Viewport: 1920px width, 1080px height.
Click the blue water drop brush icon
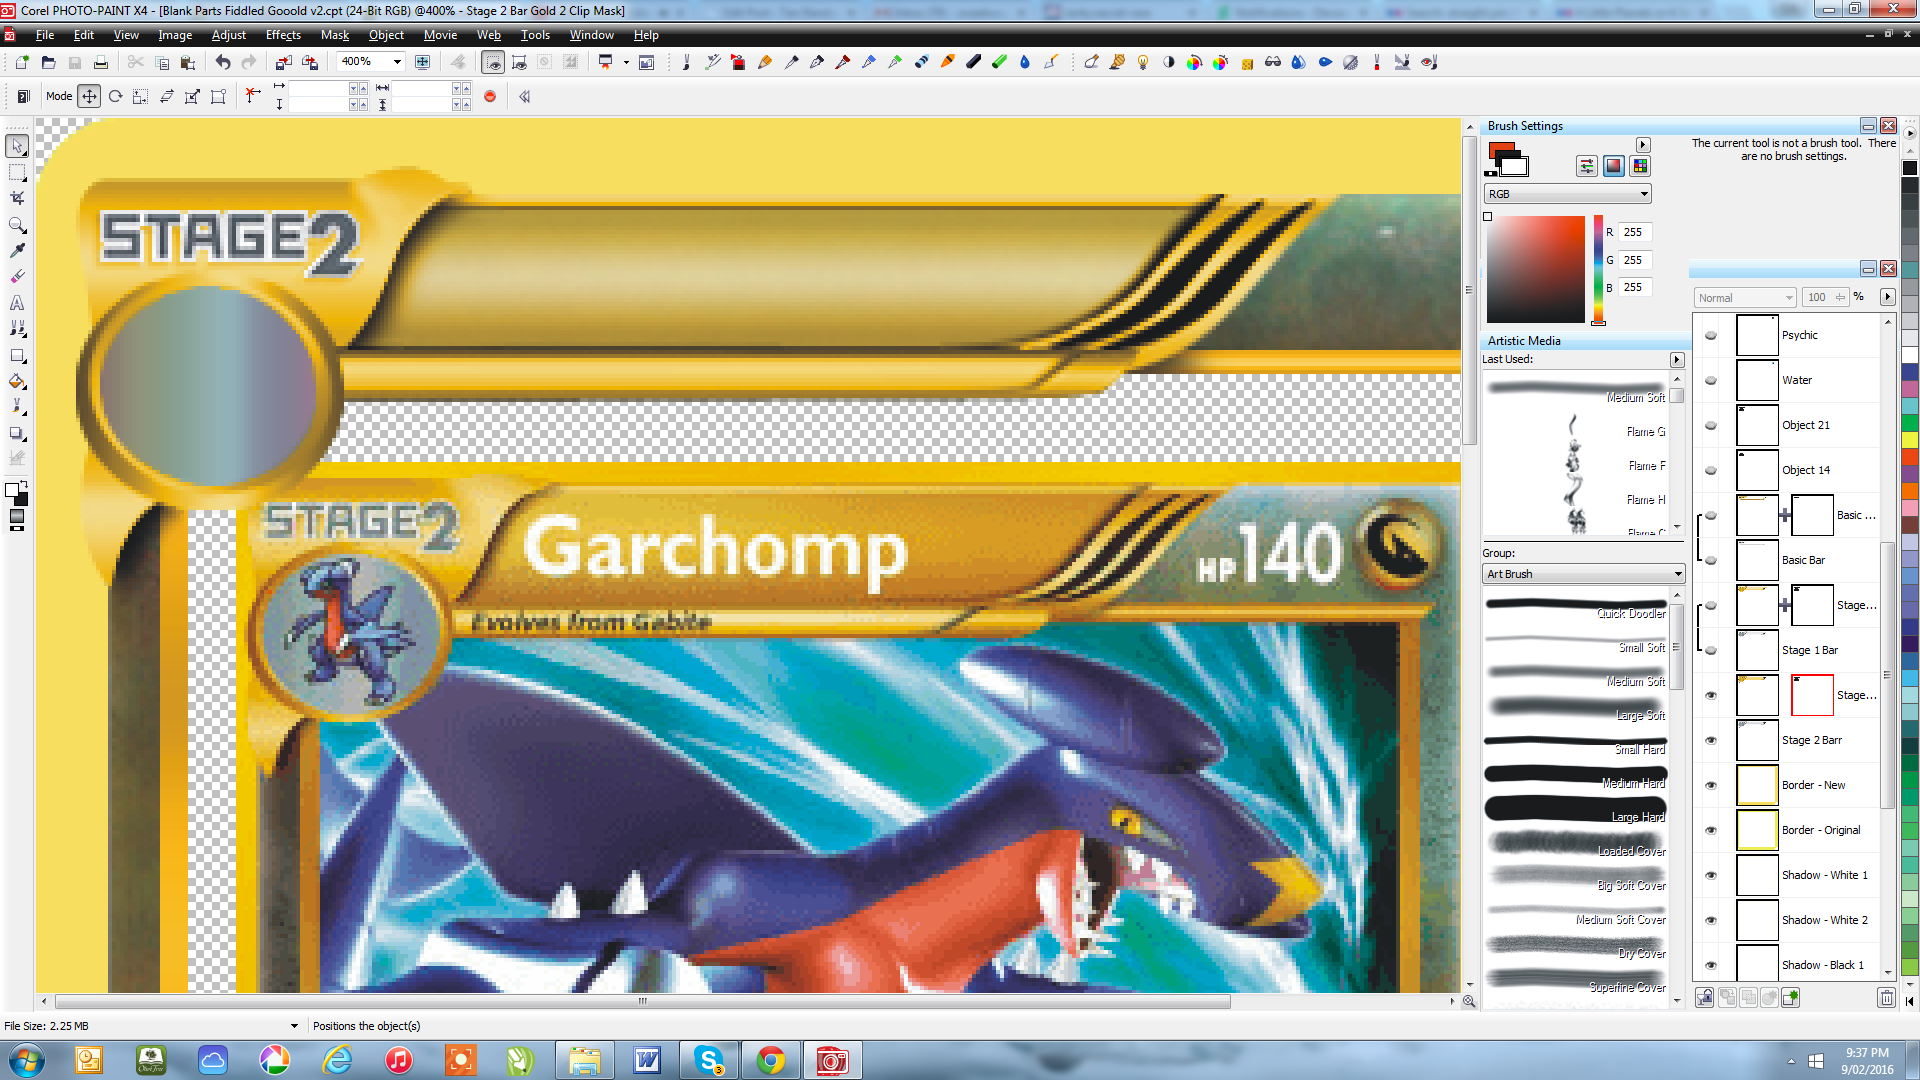pyautogui.click(x=1025, y=62)
